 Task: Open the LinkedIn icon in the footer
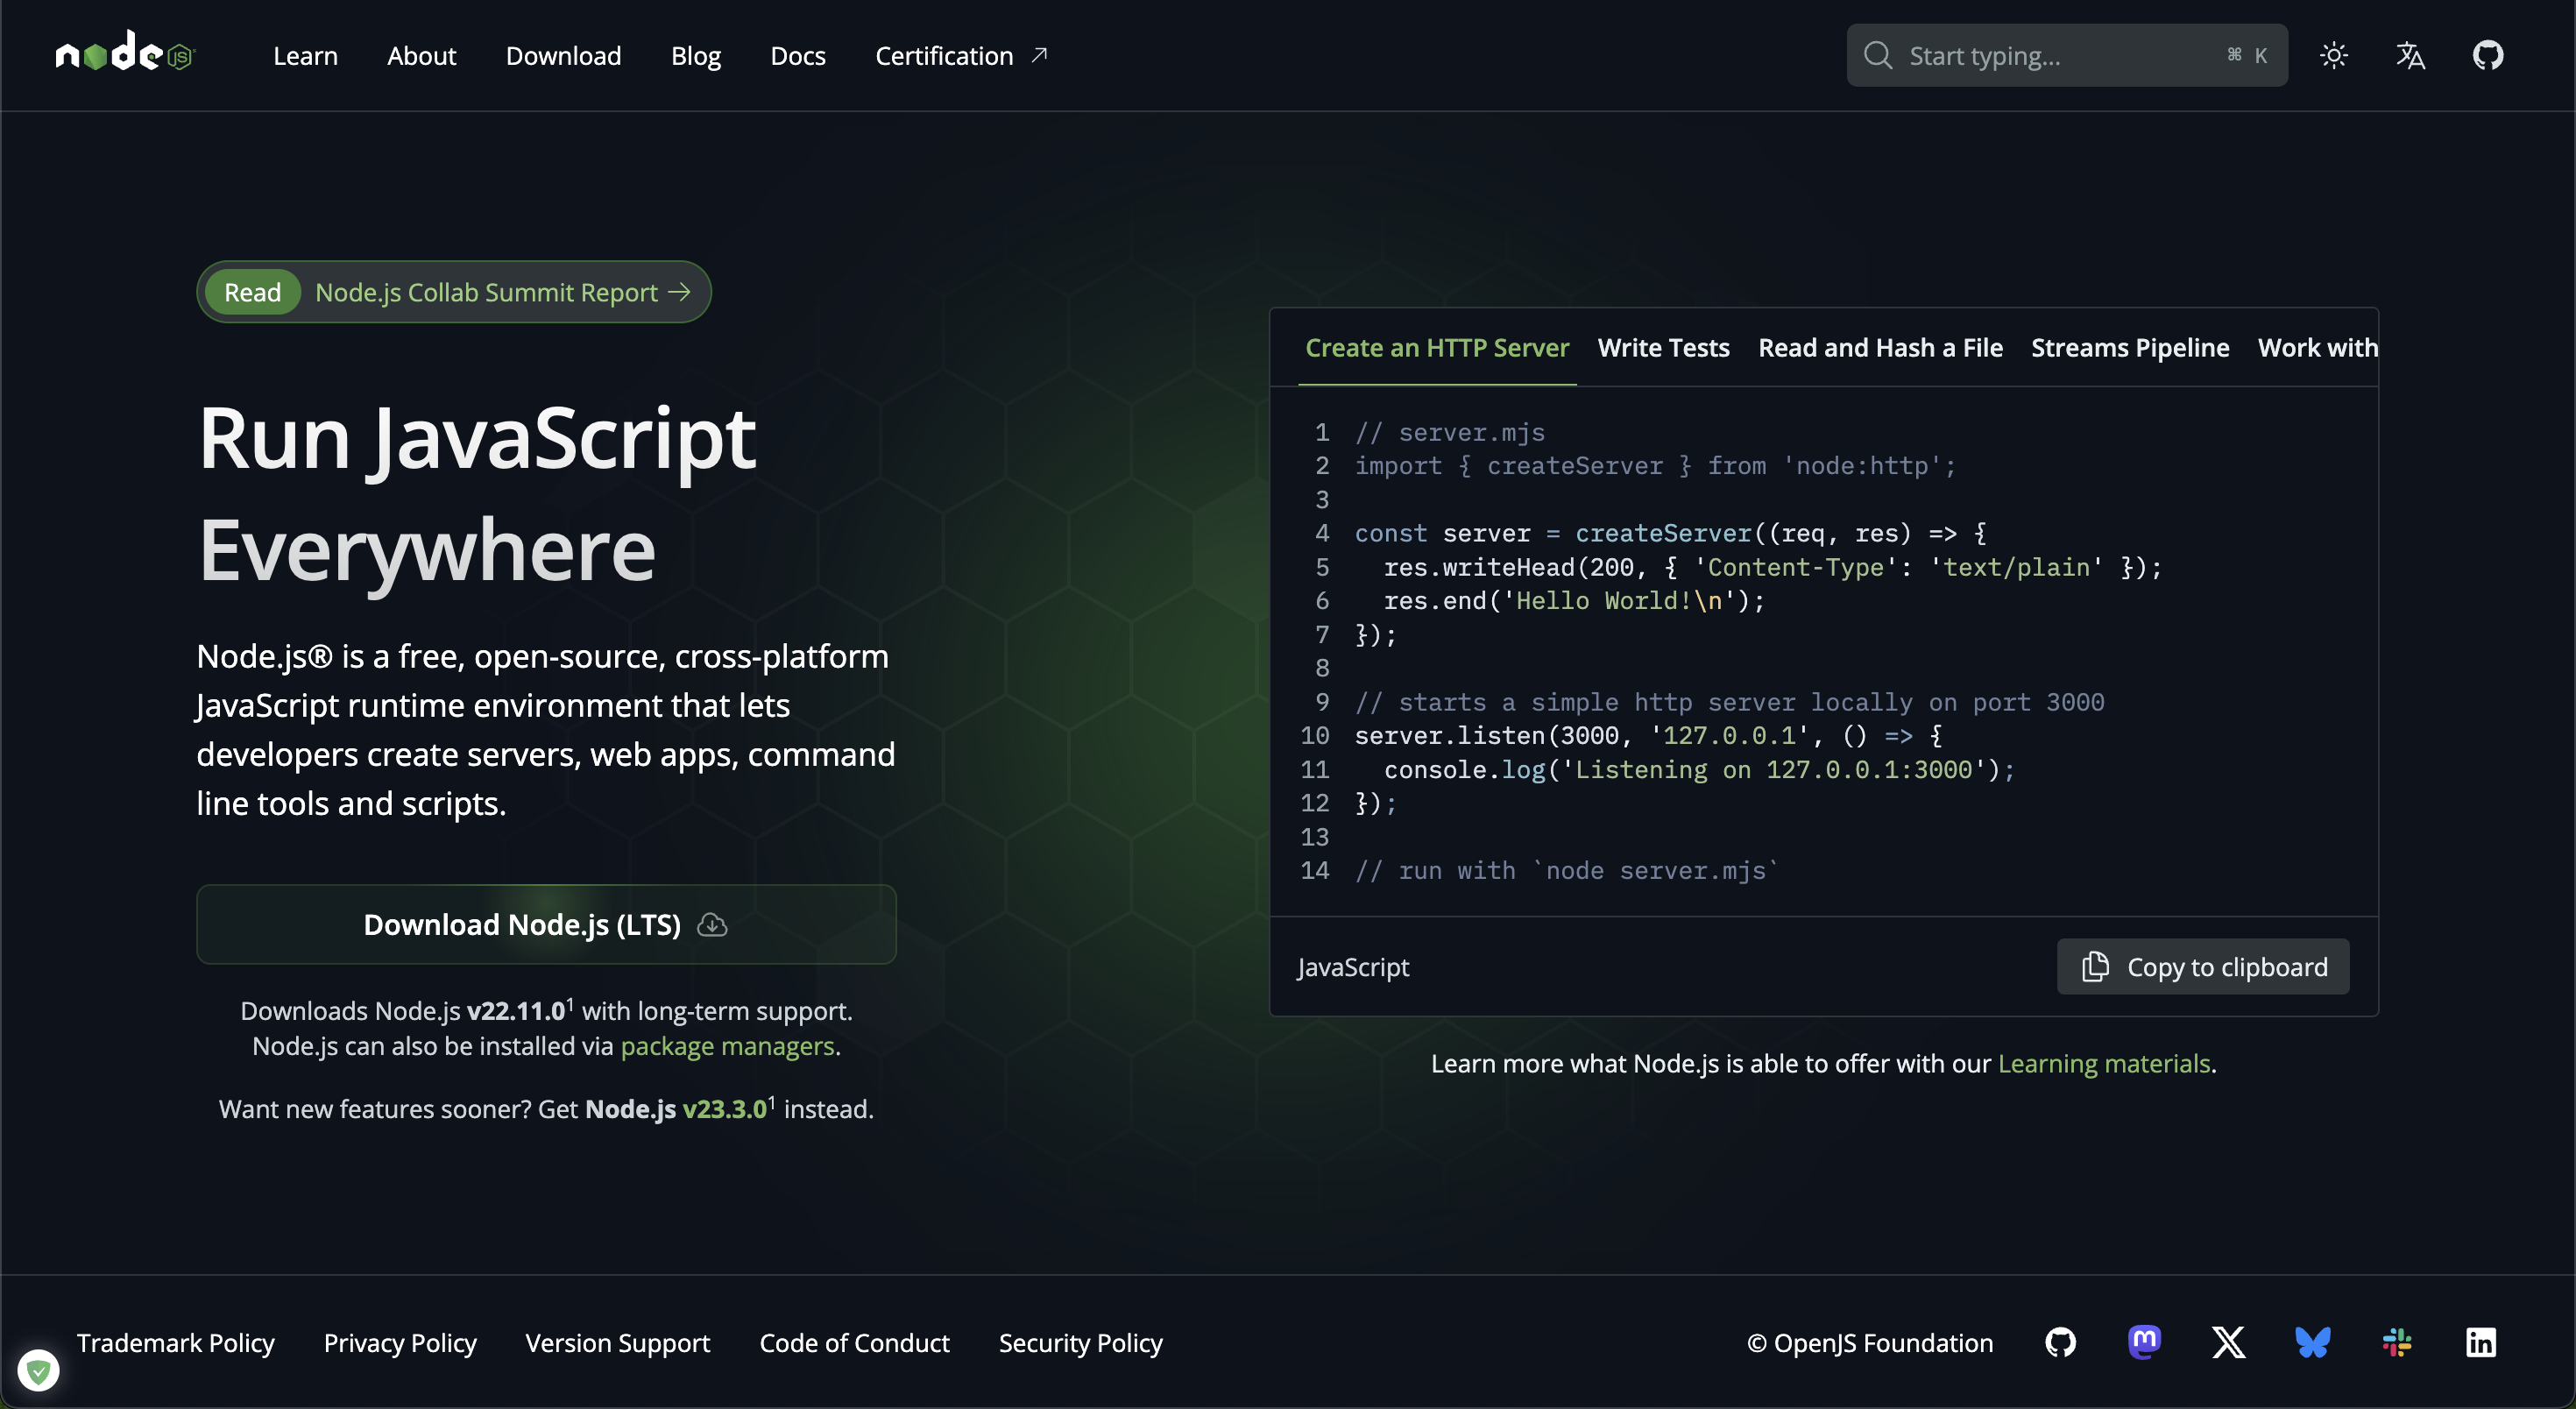pyautogui.click(x=2480, y=1342)
